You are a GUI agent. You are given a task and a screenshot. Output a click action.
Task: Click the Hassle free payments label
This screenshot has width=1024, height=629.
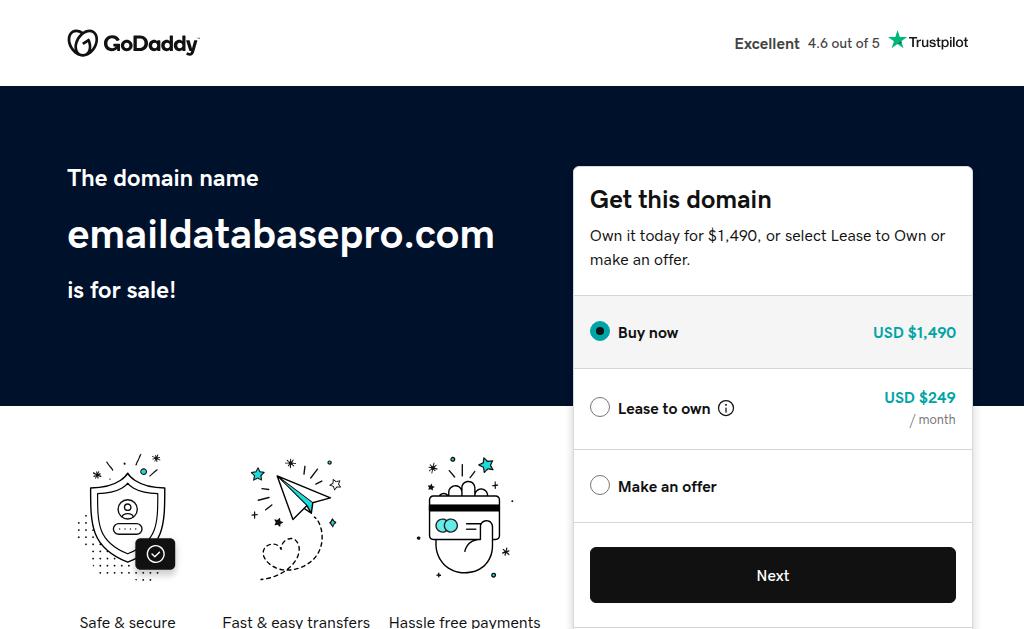coord(464,622)
